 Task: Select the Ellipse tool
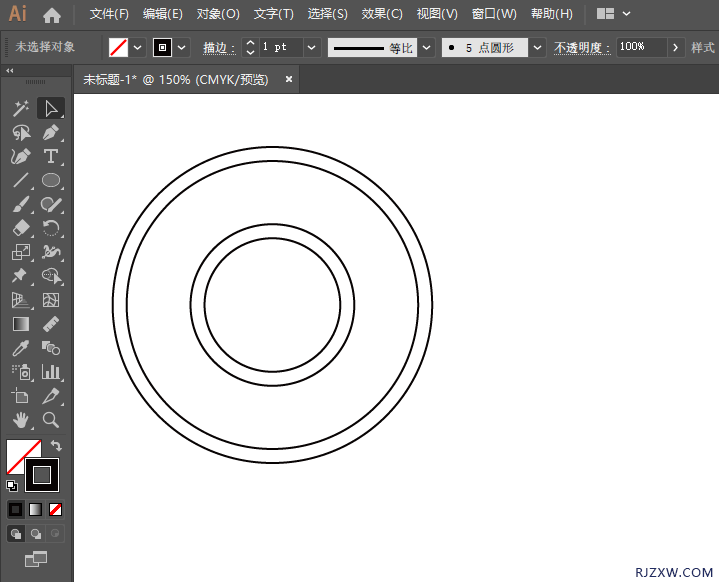[x=50, y=181]
